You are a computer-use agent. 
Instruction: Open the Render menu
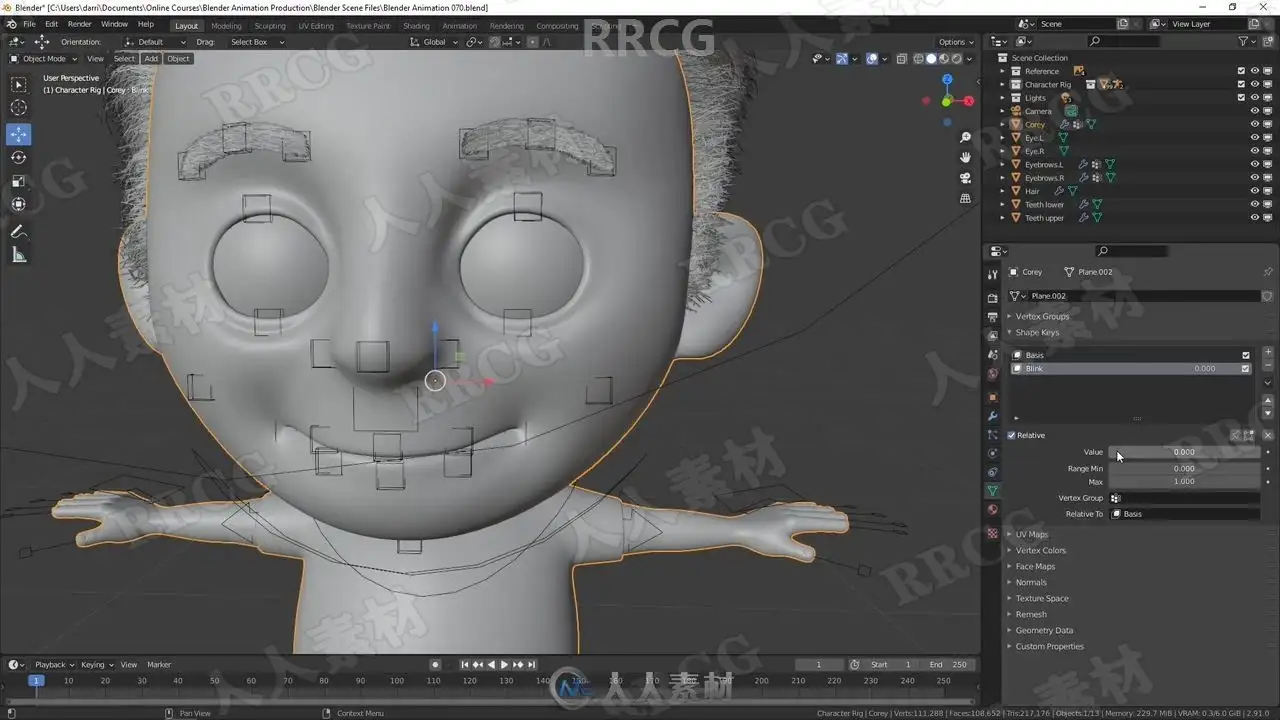click(80, 24)
